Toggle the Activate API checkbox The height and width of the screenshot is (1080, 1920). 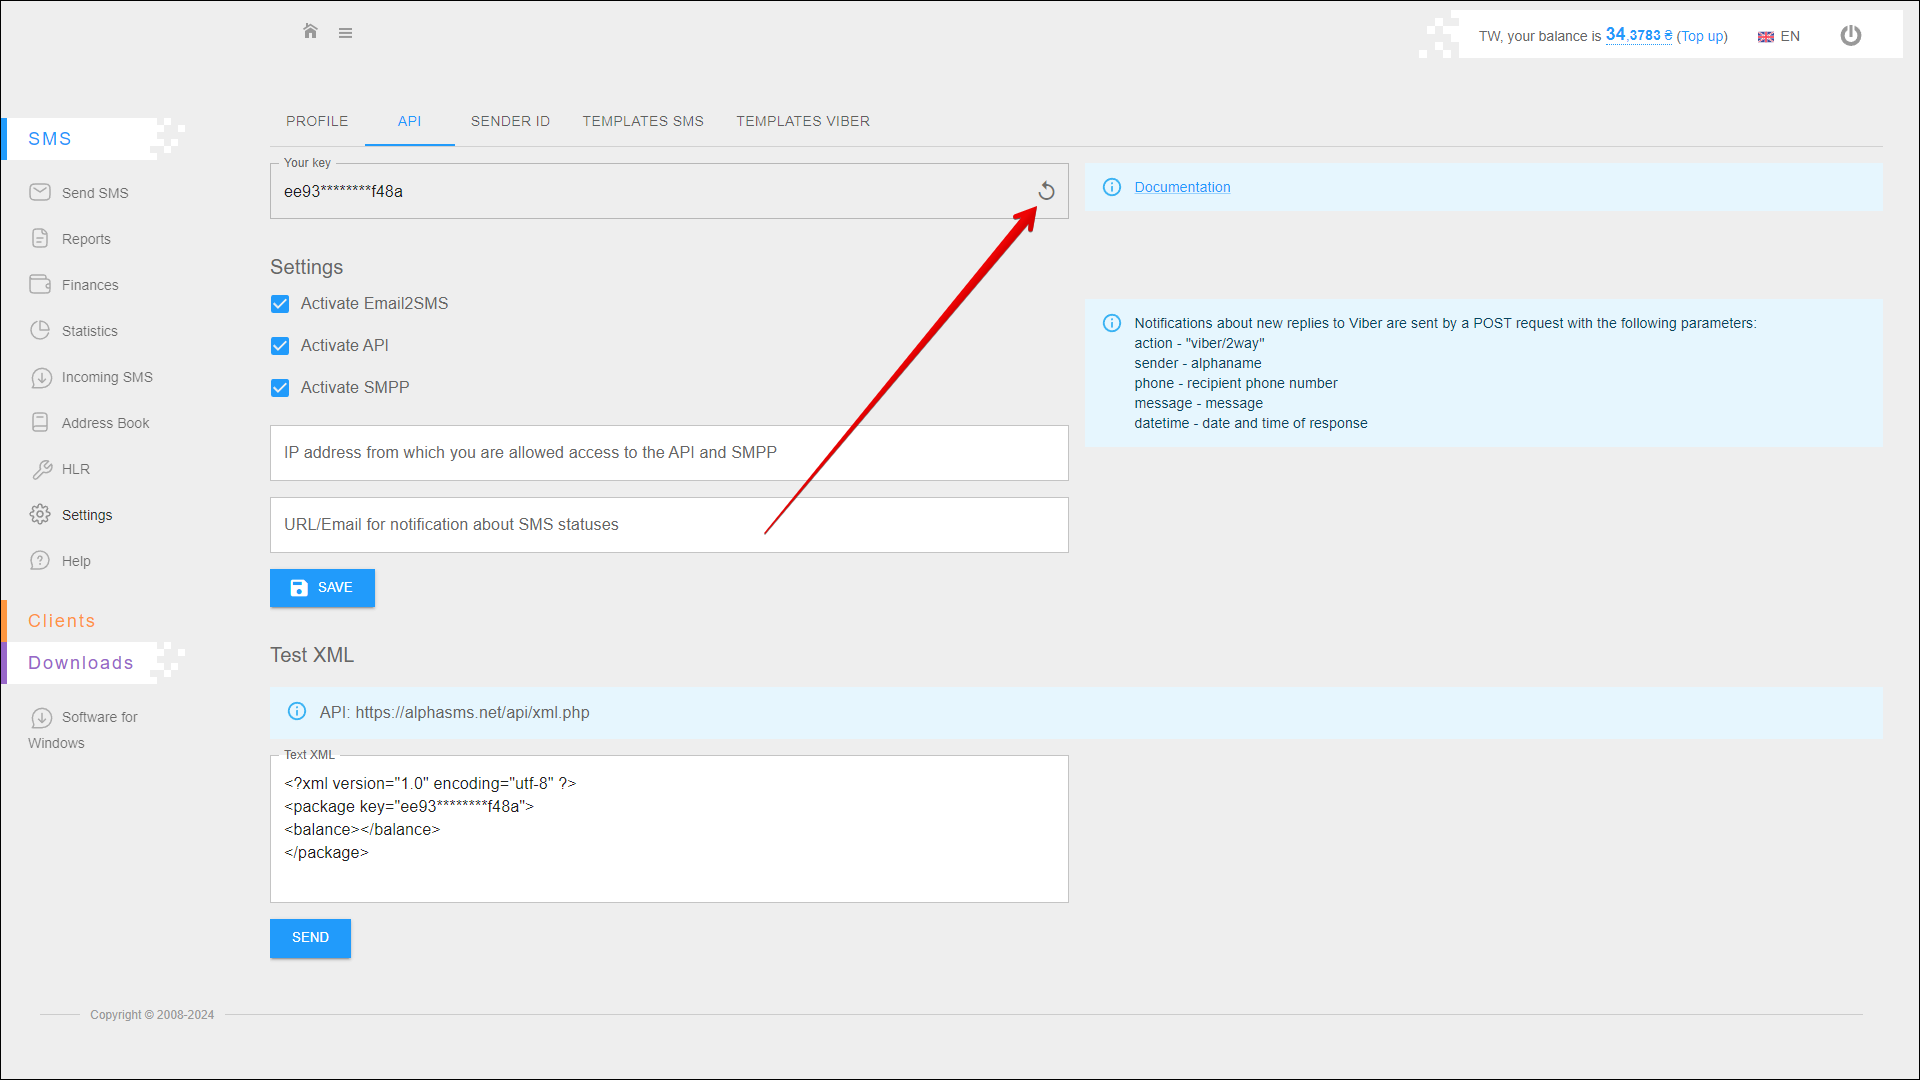(x=280, y=346)
